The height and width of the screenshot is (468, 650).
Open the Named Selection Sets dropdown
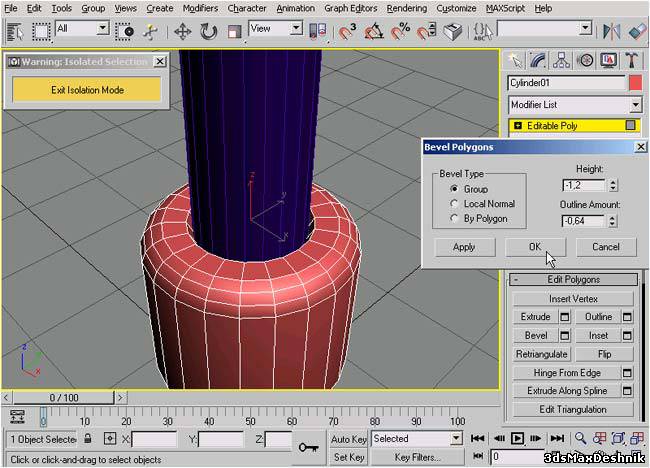585,28
